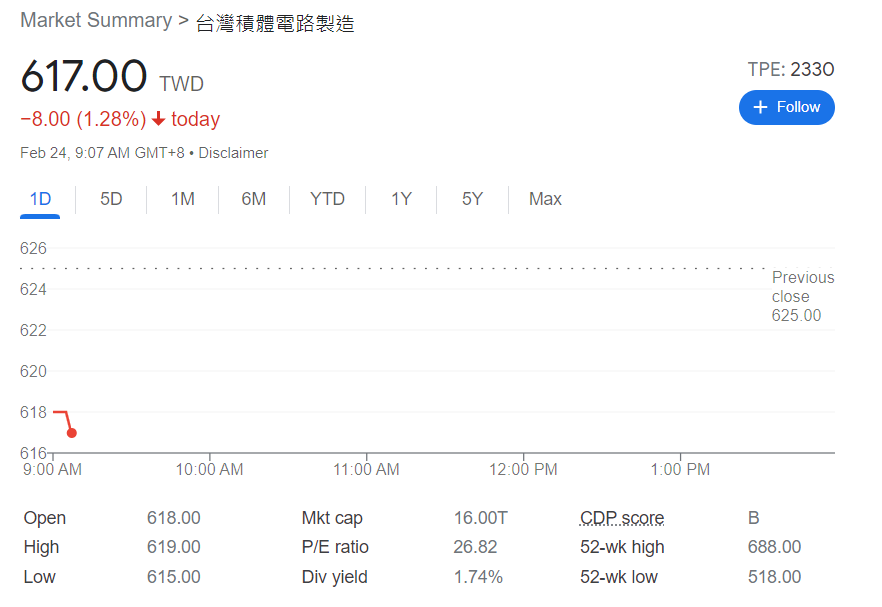
Task: Switch to the 1Y chart tab
Action: (x=401, y=199)
